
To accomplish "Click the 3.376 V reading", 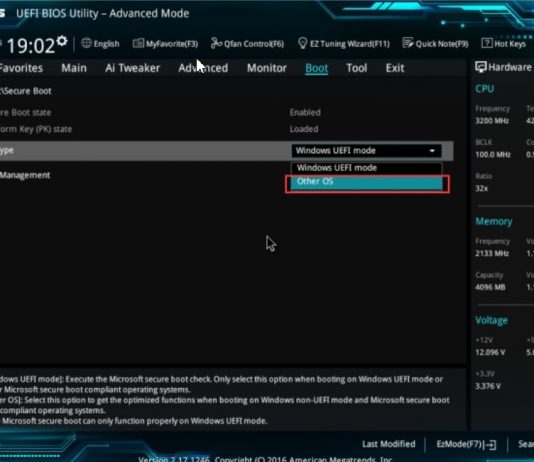I will click(488, 386).
